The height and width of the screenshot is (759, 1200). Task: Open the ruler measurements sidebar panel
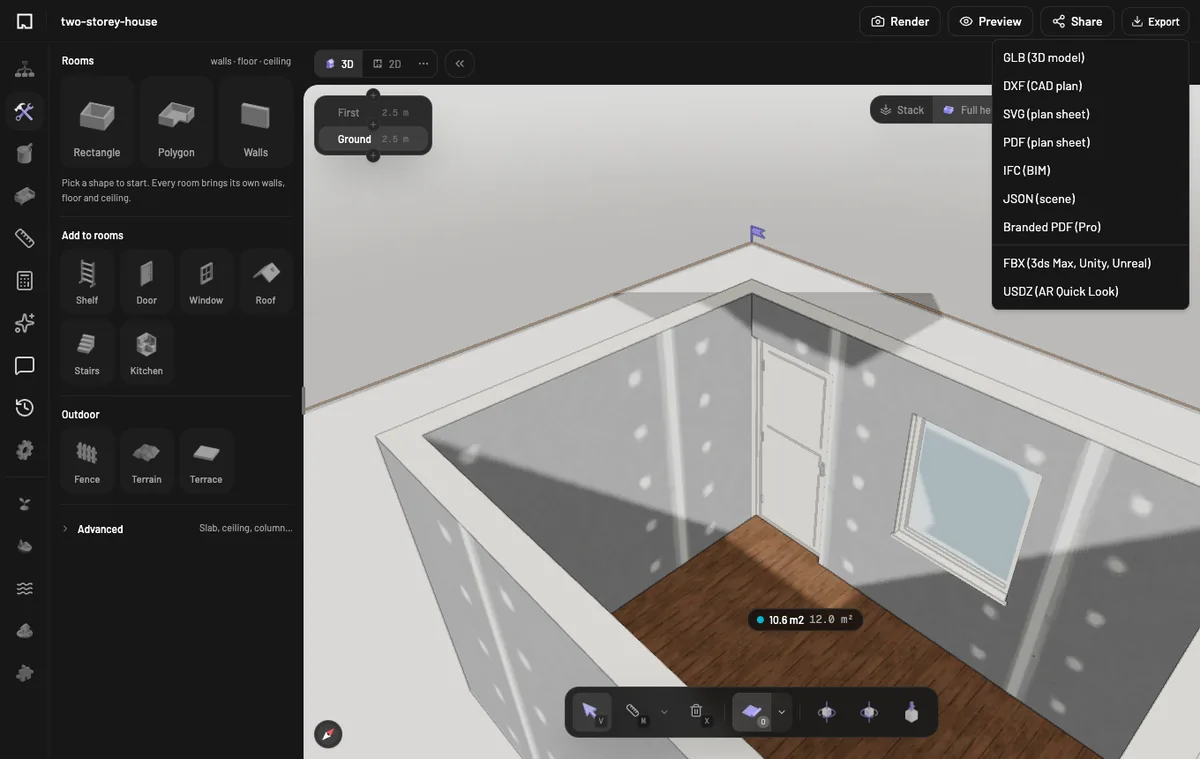(25, 238)
